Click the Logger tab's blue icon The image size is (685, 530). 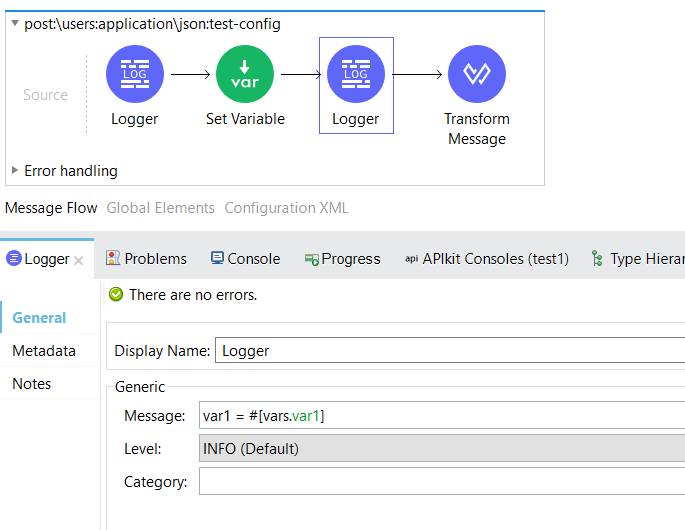14,258
